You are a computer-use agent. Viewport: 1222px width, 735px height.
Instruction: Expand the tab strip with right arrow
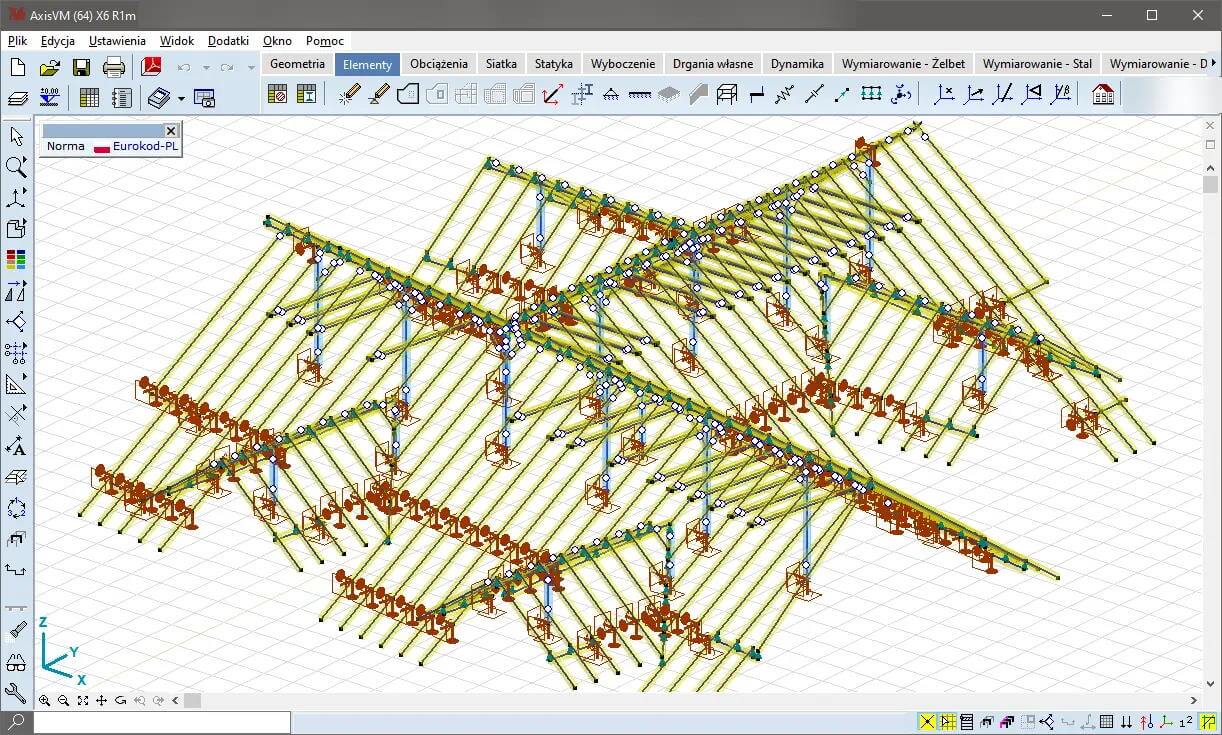click(x=1214, y=63)
